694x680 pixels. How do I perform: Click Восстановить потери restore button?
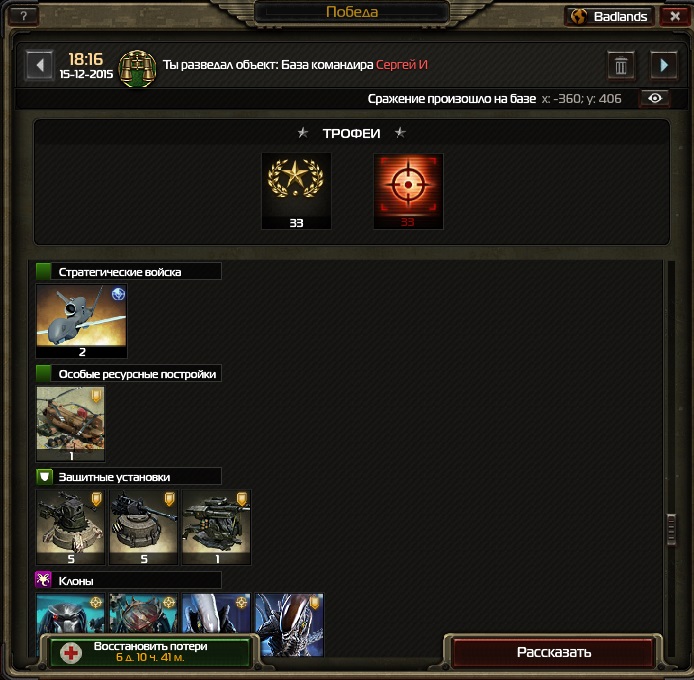pyautogui.click(x=150, y=652)
